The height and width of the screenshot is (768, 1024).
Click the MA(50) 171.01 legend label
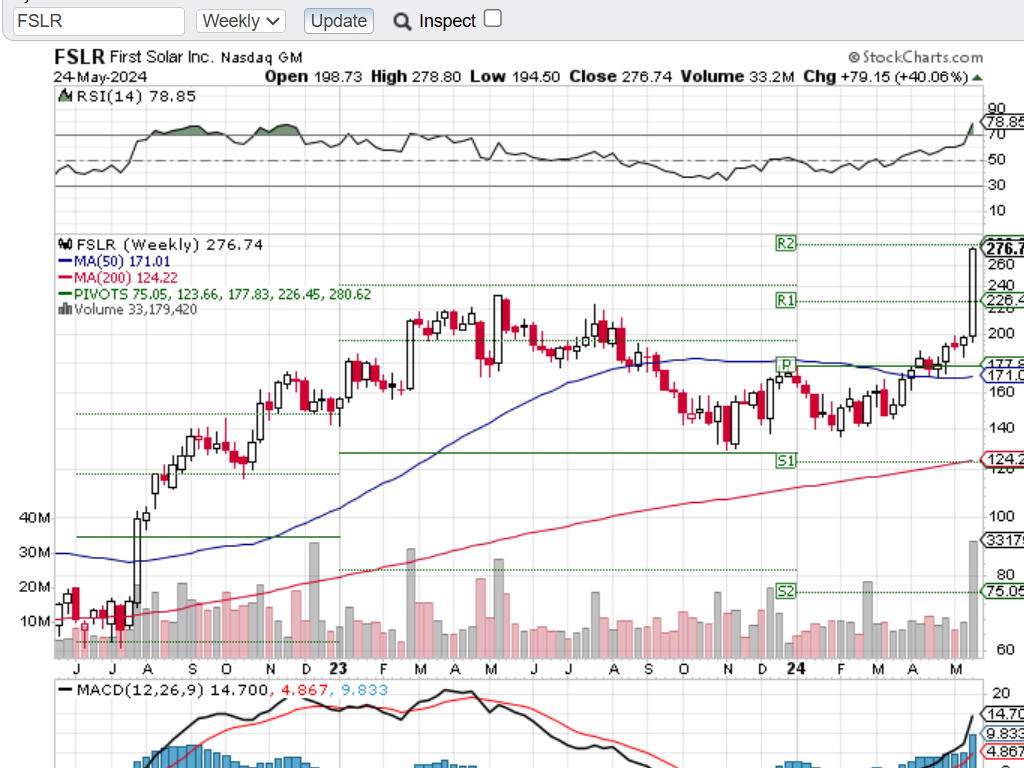[122, 261]
